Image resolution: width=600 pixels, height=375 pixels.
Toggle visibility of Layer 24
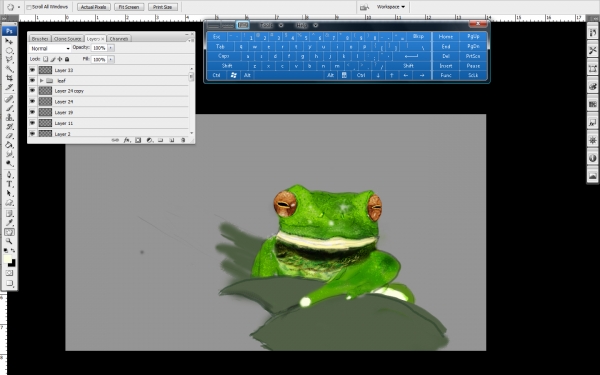32,101
